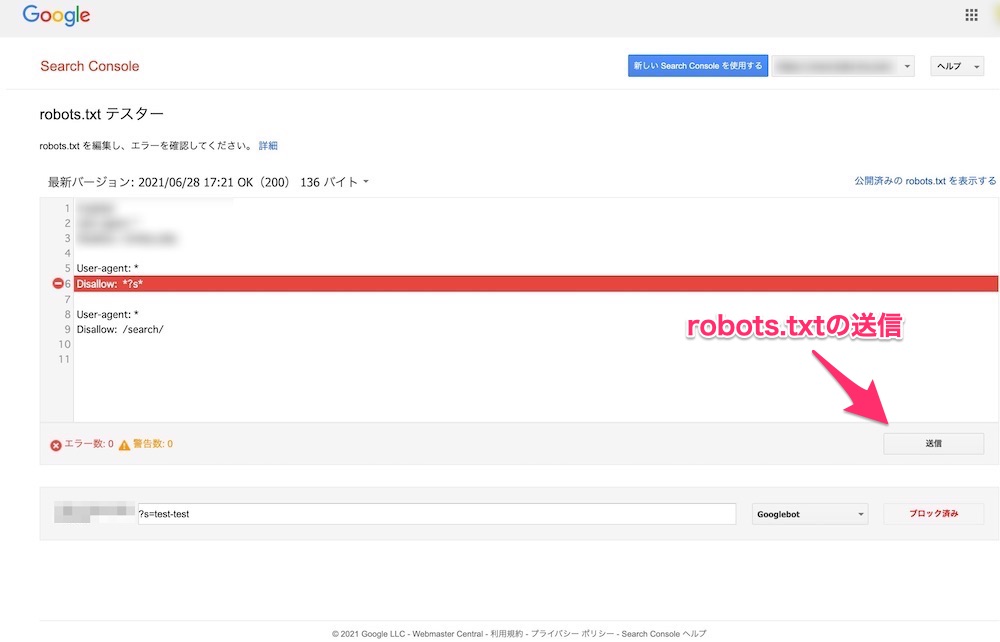
Task: Open 公開済みの robots.txt を表示する link
Action: 925,181
